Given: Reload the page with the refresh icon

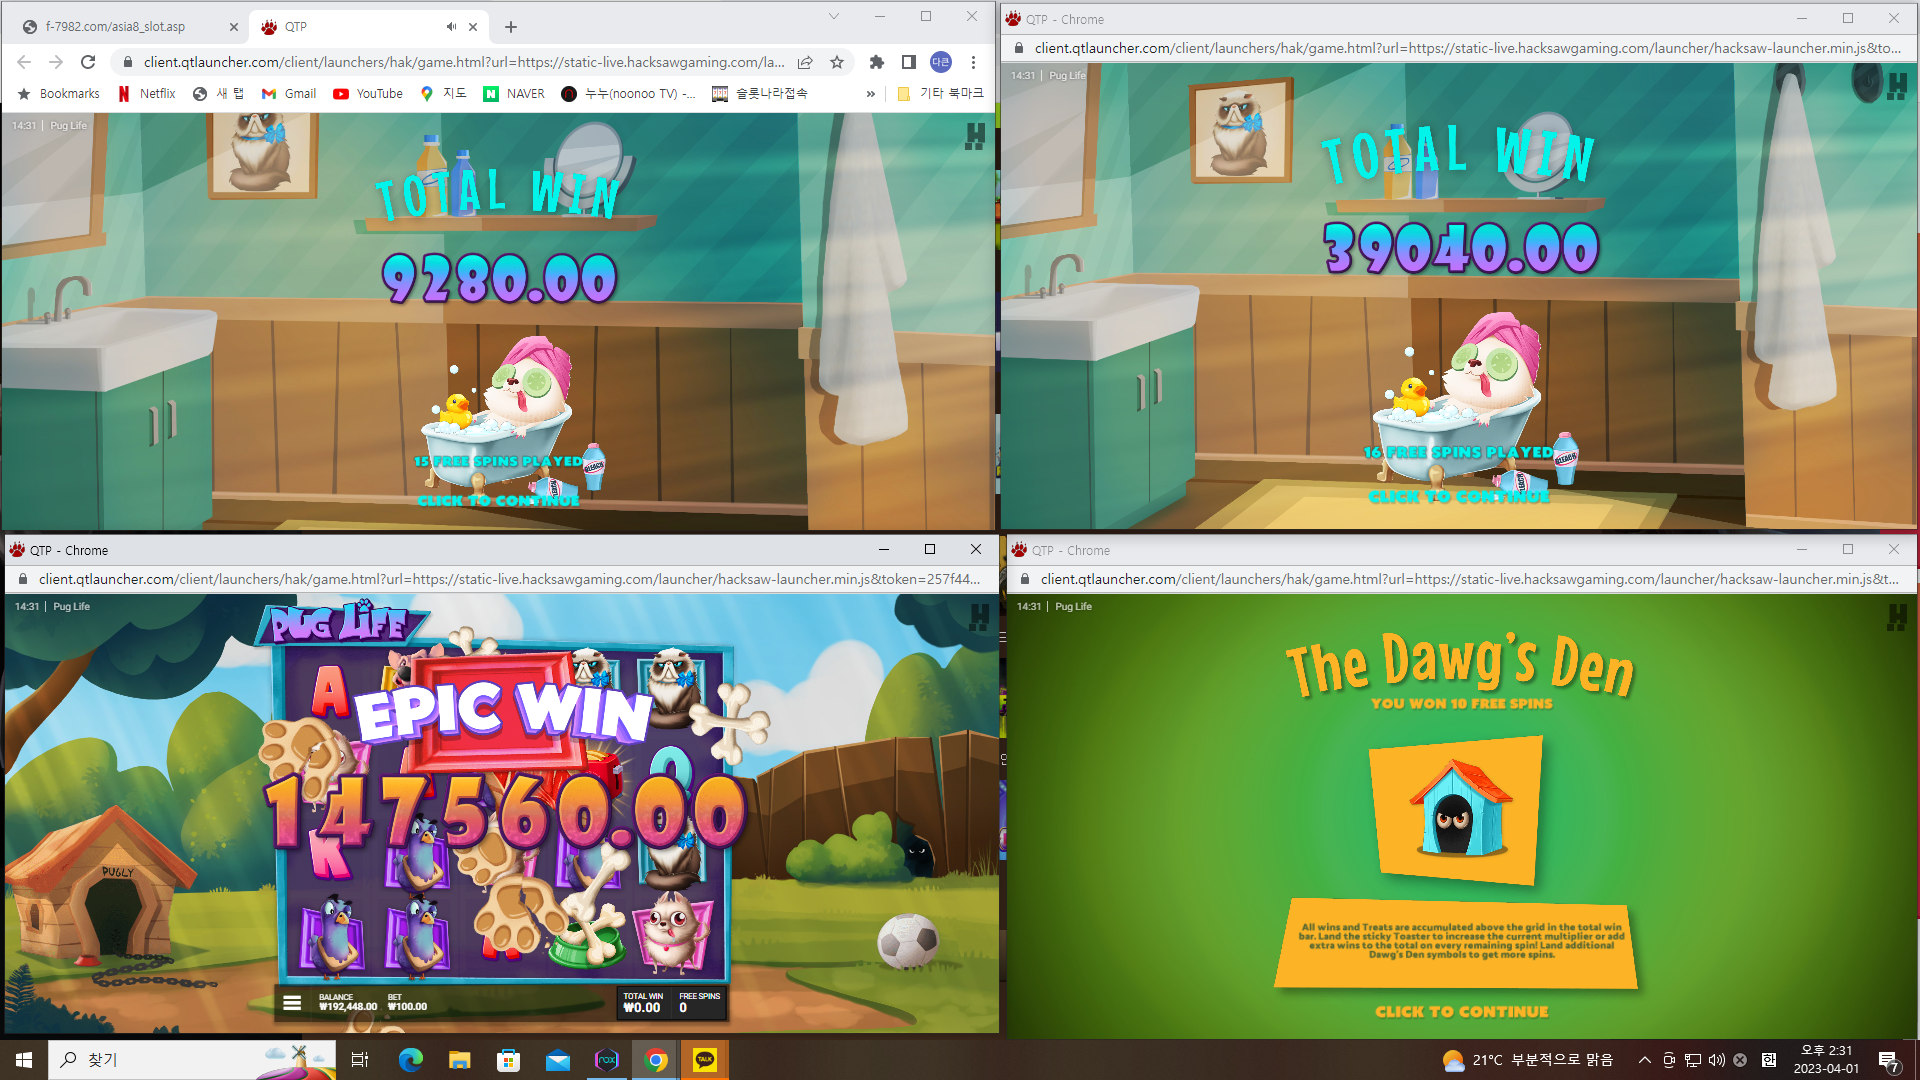Looking at the screenshot, I should pyautogui.click(x=88, y=62).
